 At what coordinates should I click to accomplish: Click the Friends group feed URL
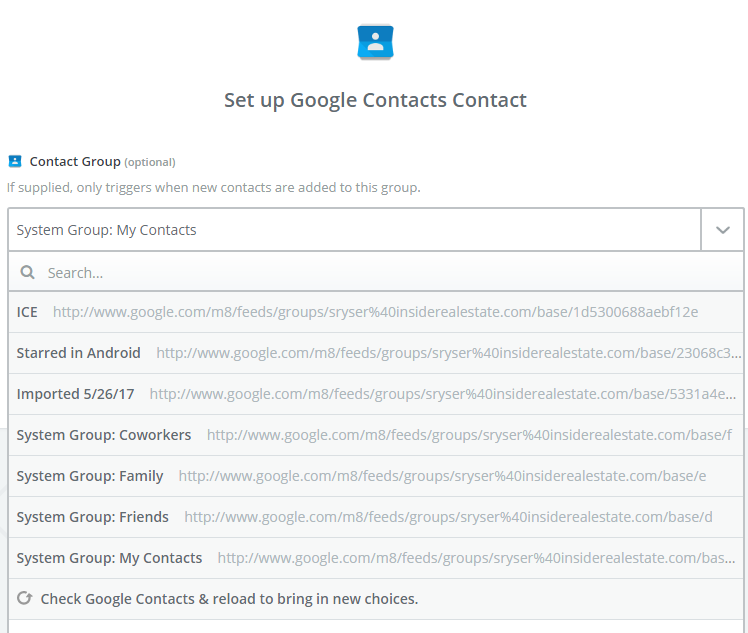(448, 517)
